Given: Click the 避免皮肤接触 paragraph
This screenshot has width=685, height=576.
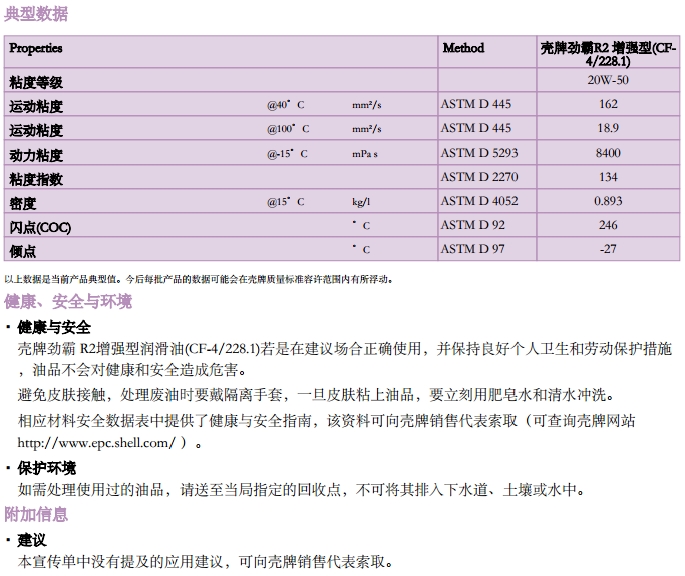Looking at the screenshot, I should coord(316,395).
